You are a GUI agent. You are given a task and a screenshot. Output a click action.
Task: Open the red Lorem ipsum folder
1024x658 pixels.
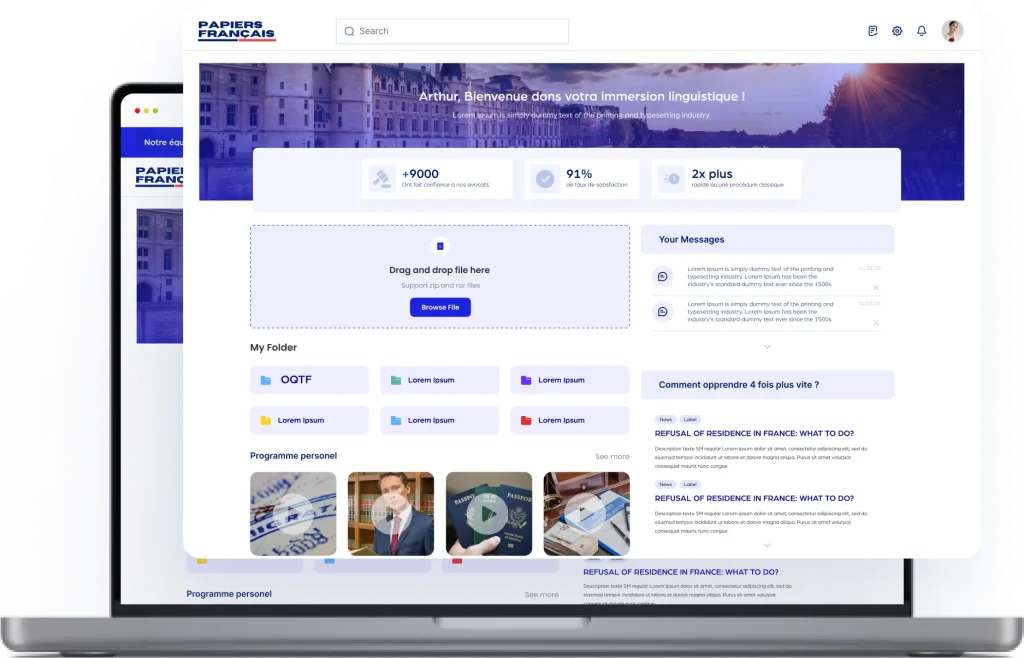569,420
